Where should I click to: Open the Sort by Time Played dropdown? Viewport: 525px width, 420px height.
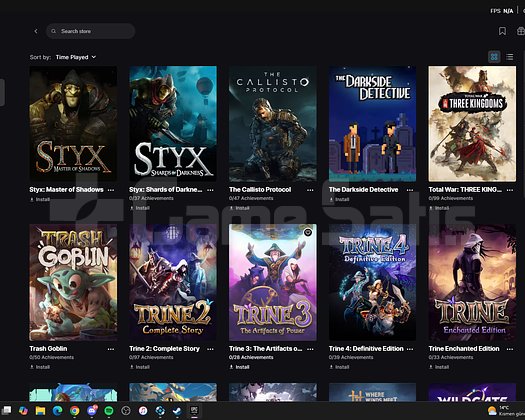pyautogui.click(x=76, y=57)
